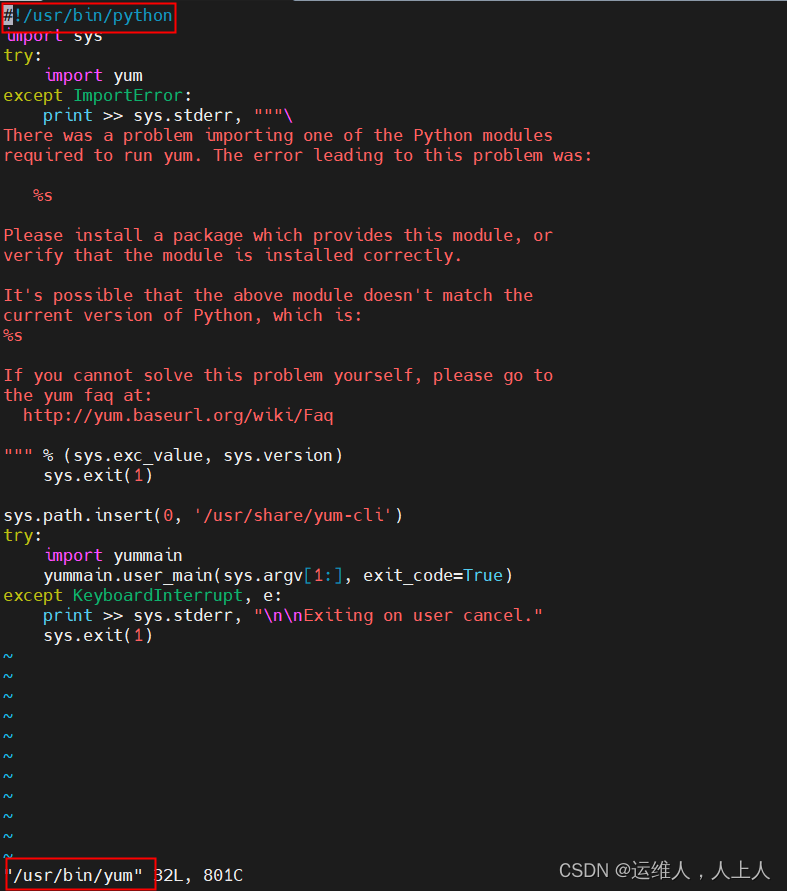Click the indented '%s' placeholder line
This screenshot has width=787, height=891.
tap(43, 195)
